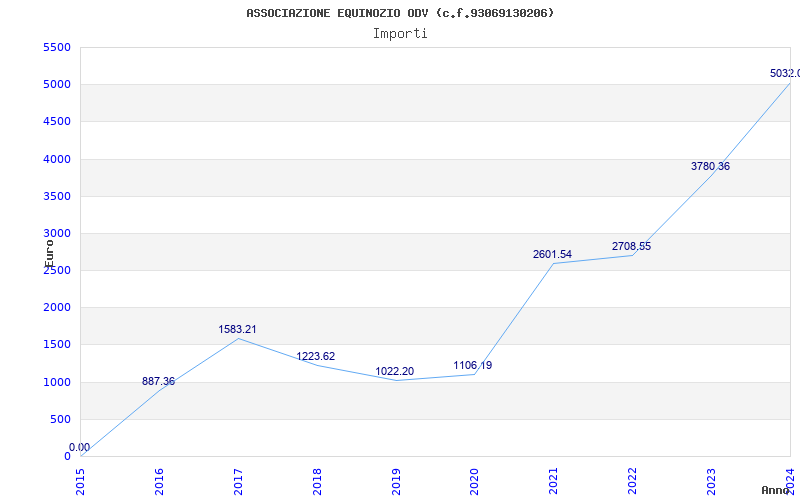Click the 2022 x-axis year label
The width and height of the screenshot is (800, 500).
(x=633, y=482)
